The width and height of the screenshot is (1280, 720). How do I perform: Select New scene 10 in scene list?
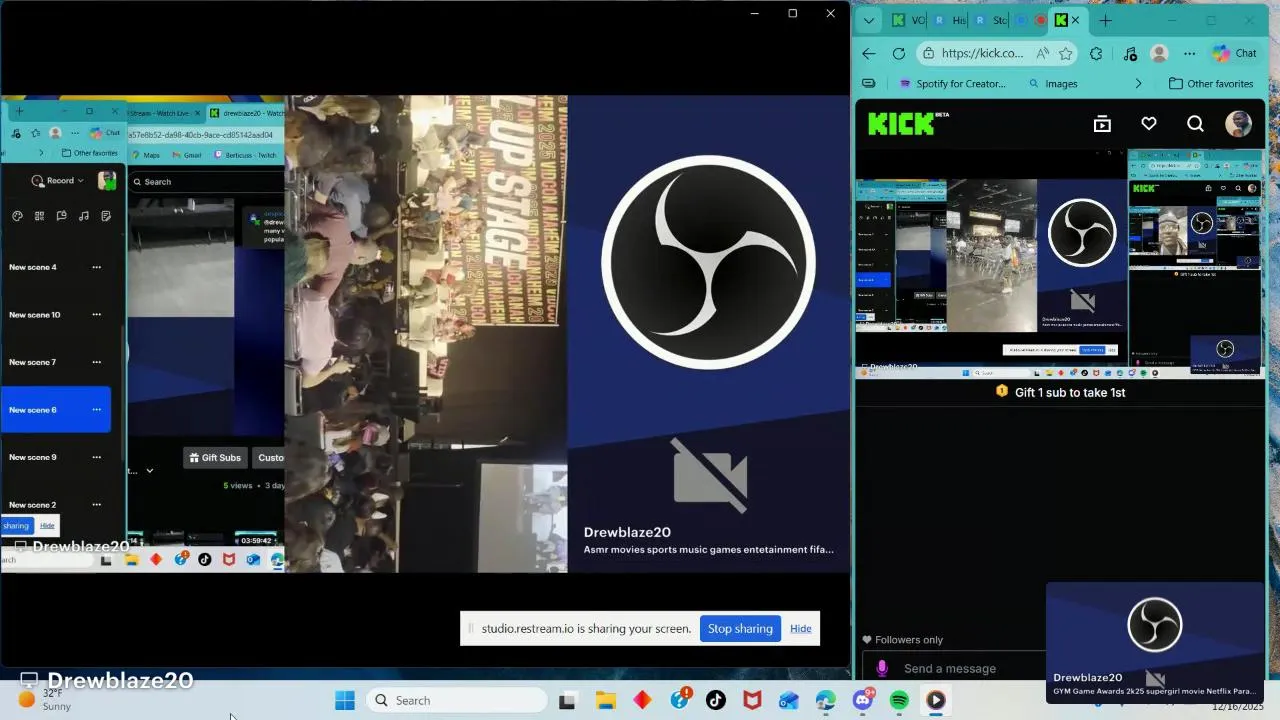click(35, 315)
